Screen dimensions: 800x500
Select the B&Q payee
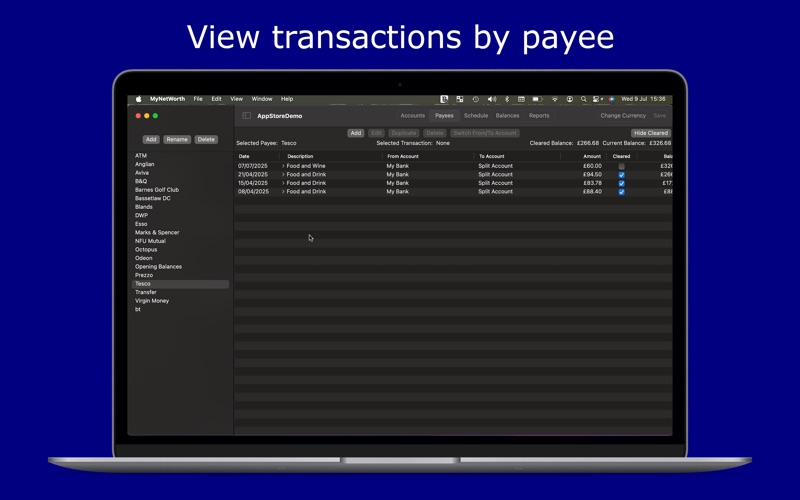[x=141, y=181]
